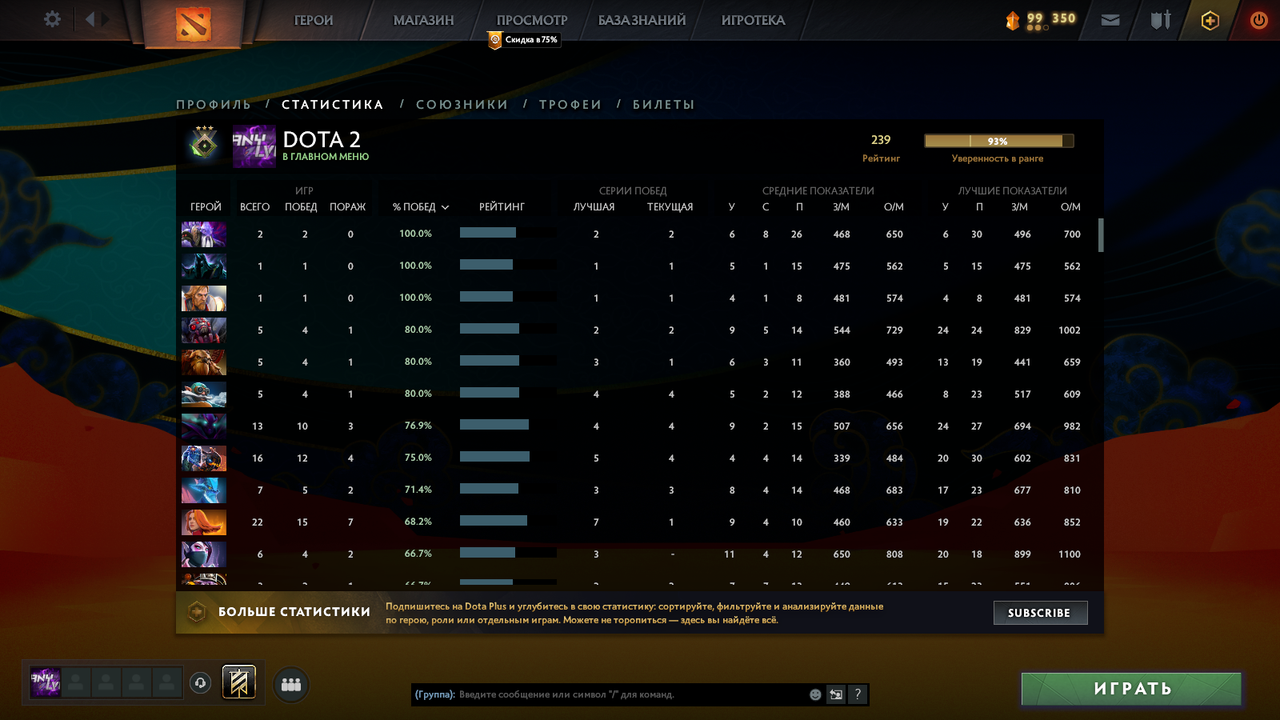Click the green ИГРАТЬ button
The image size is (1280, 720).
click(x=1132, y=689)
